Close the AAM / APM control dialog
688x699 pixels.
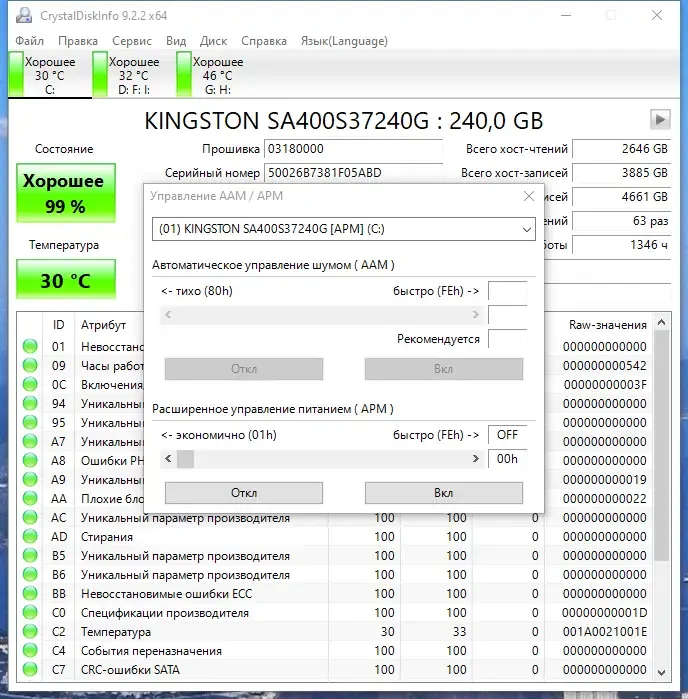[x=529, y=196]
